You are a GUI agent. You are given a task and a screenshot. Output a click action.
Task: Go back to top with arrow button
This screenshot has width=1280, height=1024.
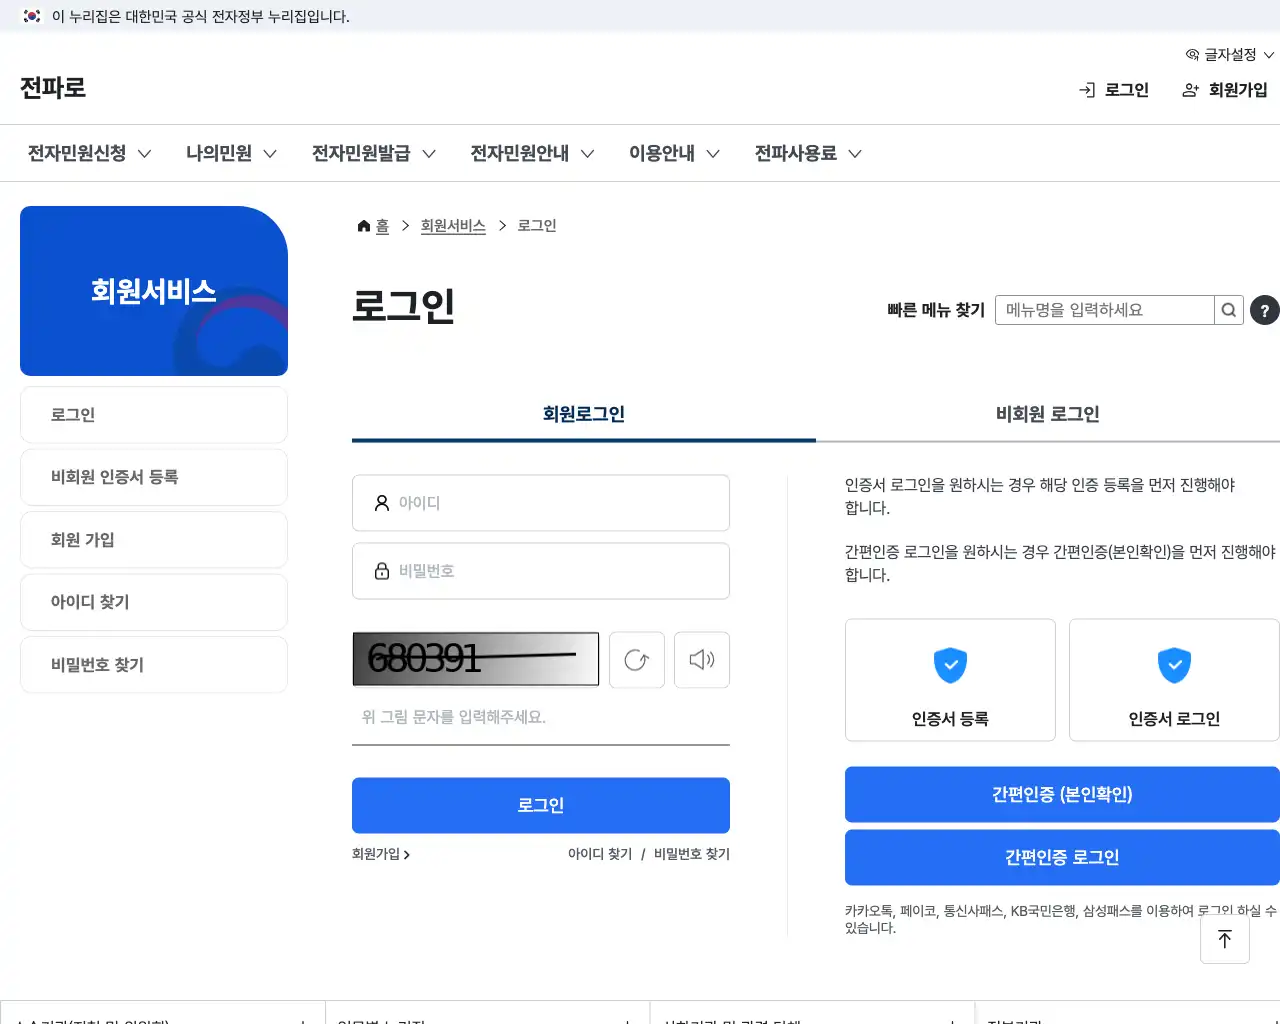pyautogui.click(x=1225, y=939)
